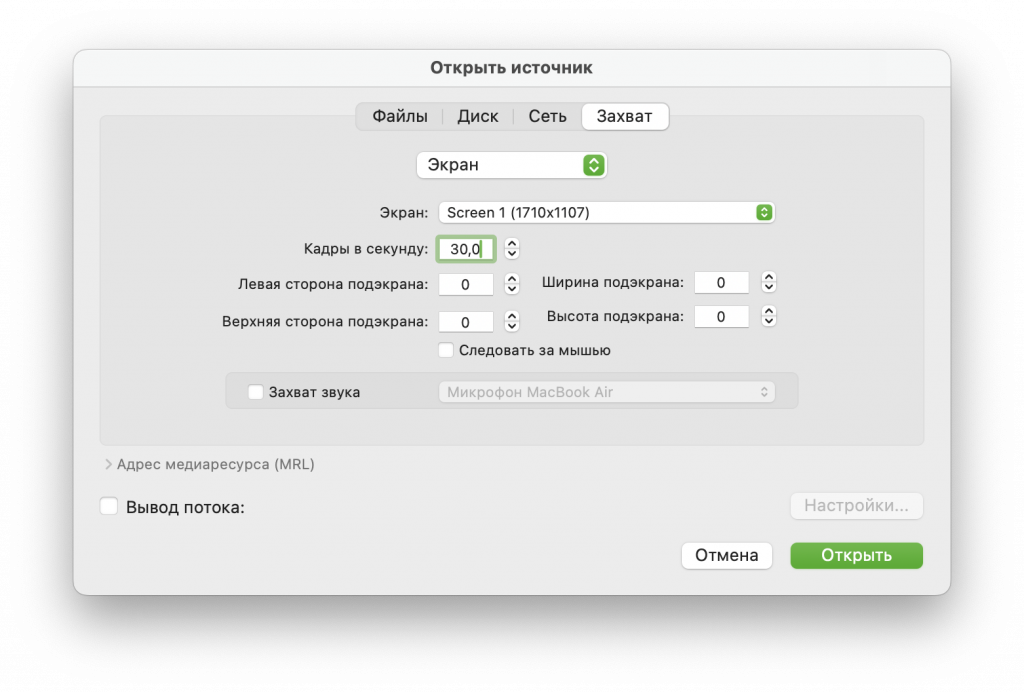Switch to the Диск tab
1024x692 pixels.
click(x=477, y=116)
